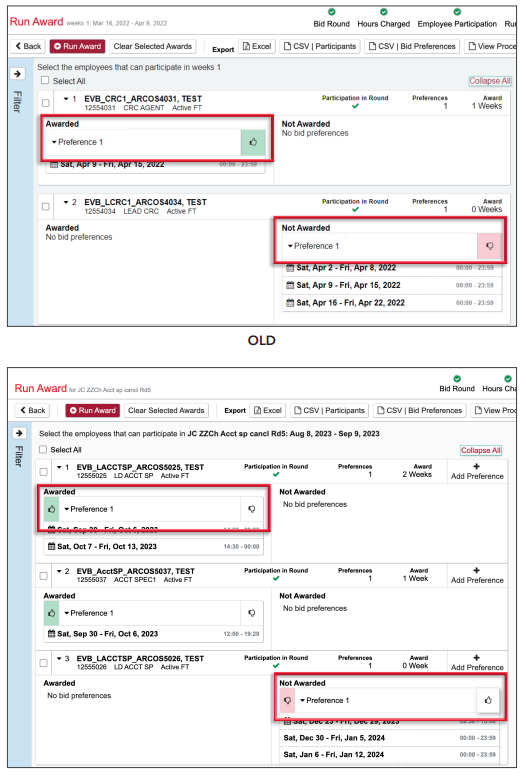The image size is (527, 776).
Task: Click Collapse All link in lower screen
Action: coord(480,450)
